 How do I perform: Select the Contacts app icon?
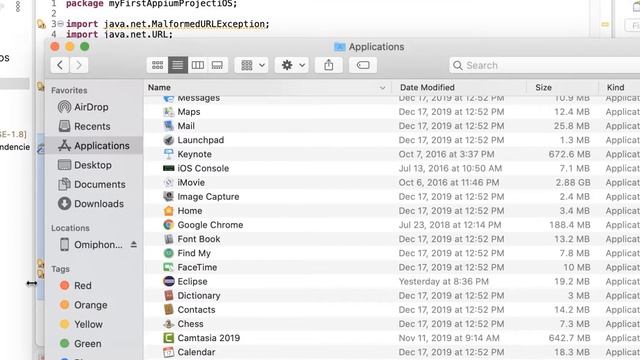(x=169, y=310)
